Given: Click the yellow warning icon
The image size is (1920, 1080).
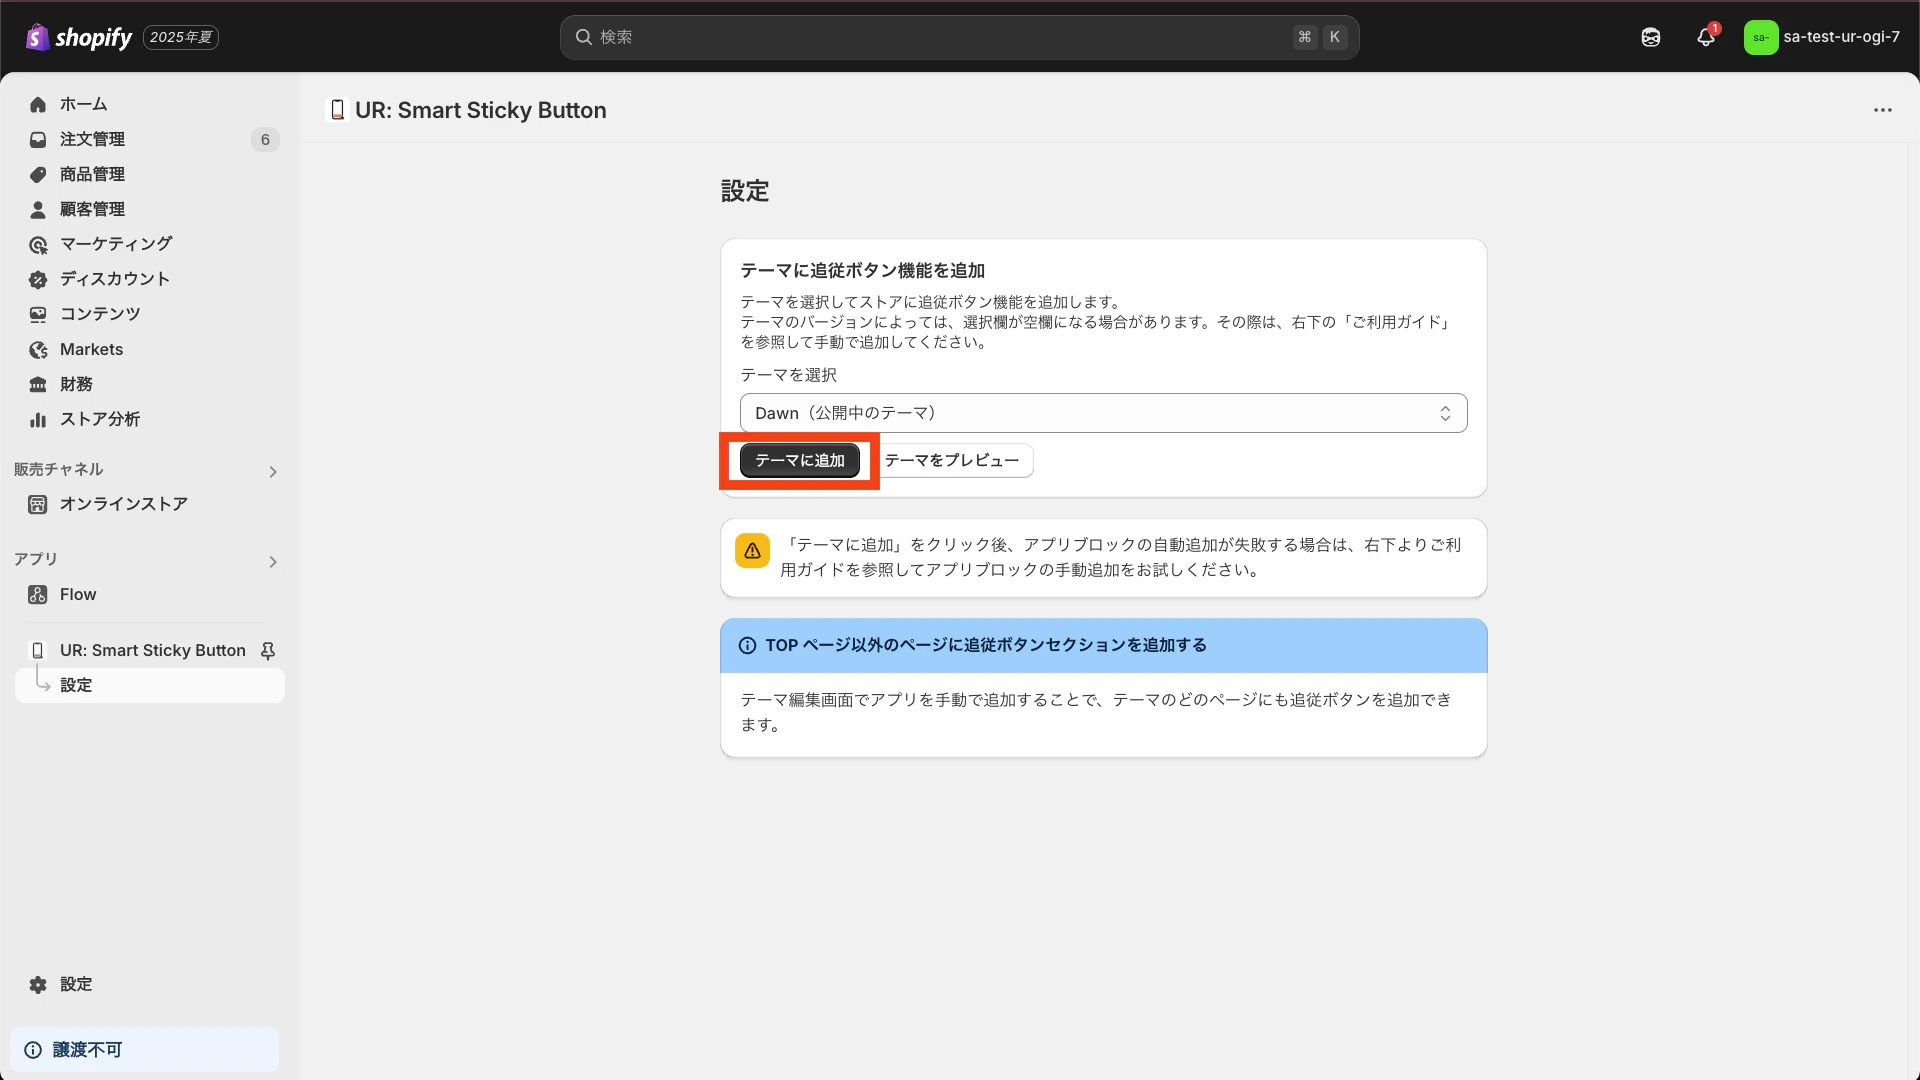Looking at the screenshot, I should point(752,550).
